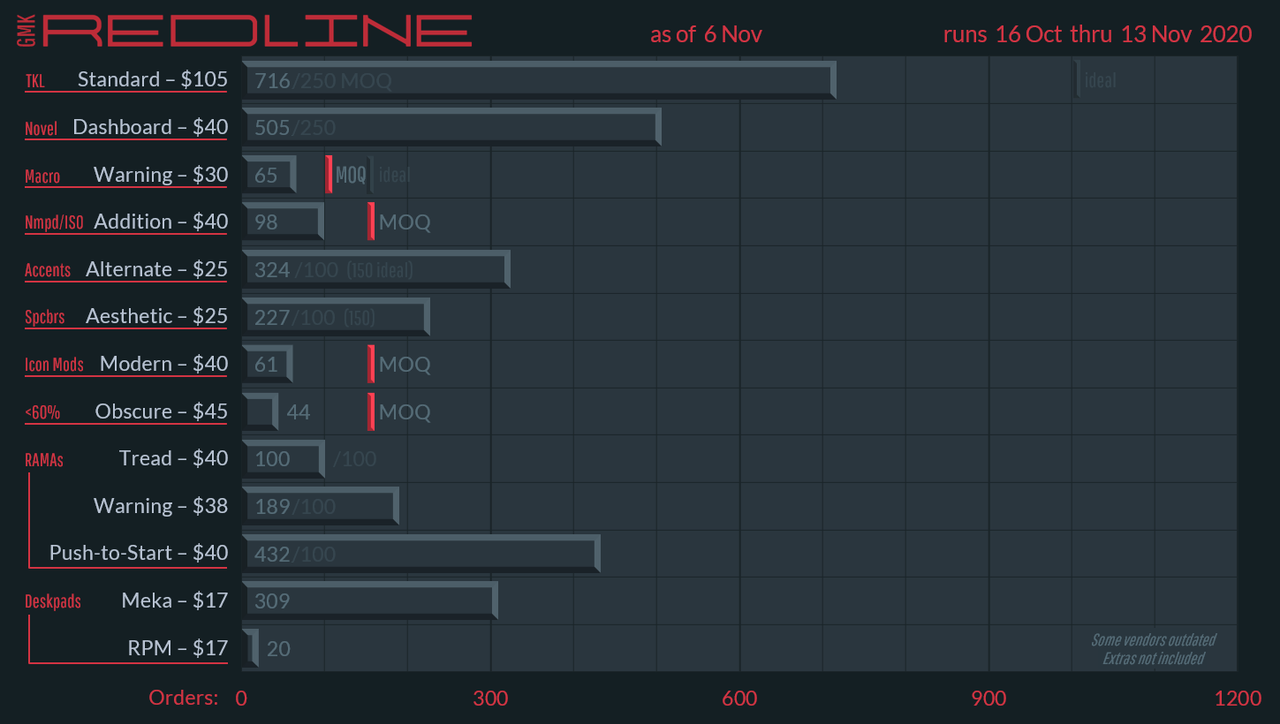Select the Spcbrs category label
The width and height of the screenshot is (1280, 724).
[x=45, y=318]
